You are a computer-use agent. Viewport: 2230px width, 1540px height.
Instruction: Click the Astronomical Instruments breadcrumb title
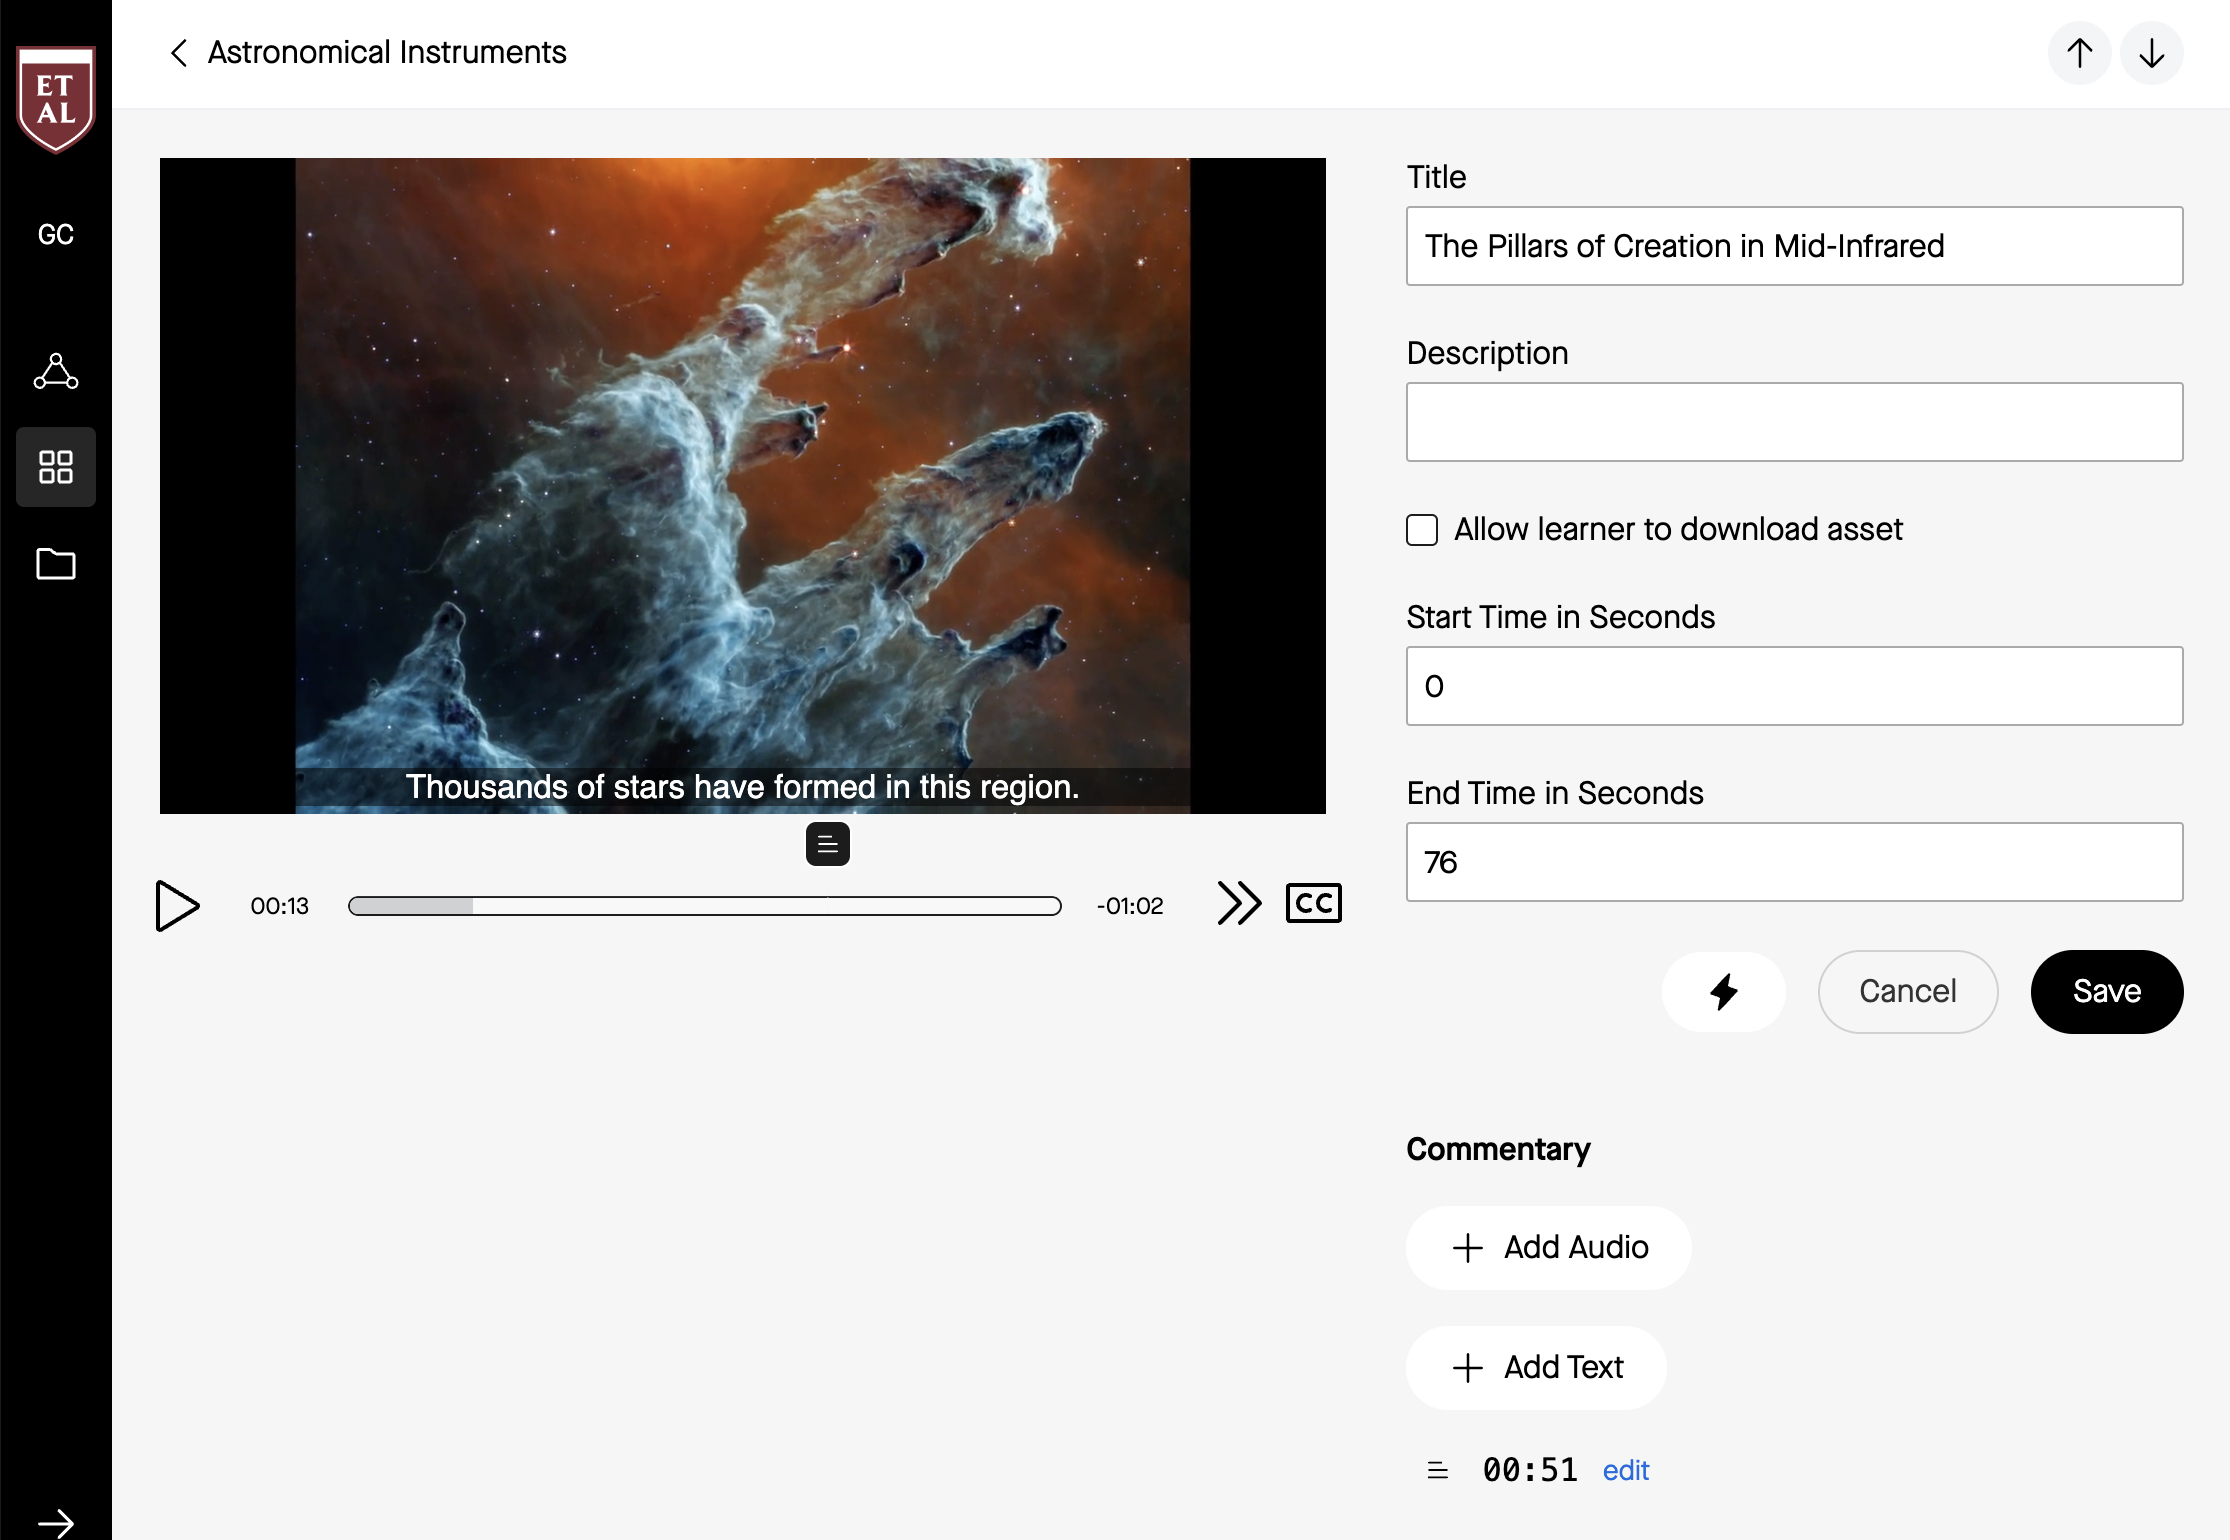pos(386,53)
